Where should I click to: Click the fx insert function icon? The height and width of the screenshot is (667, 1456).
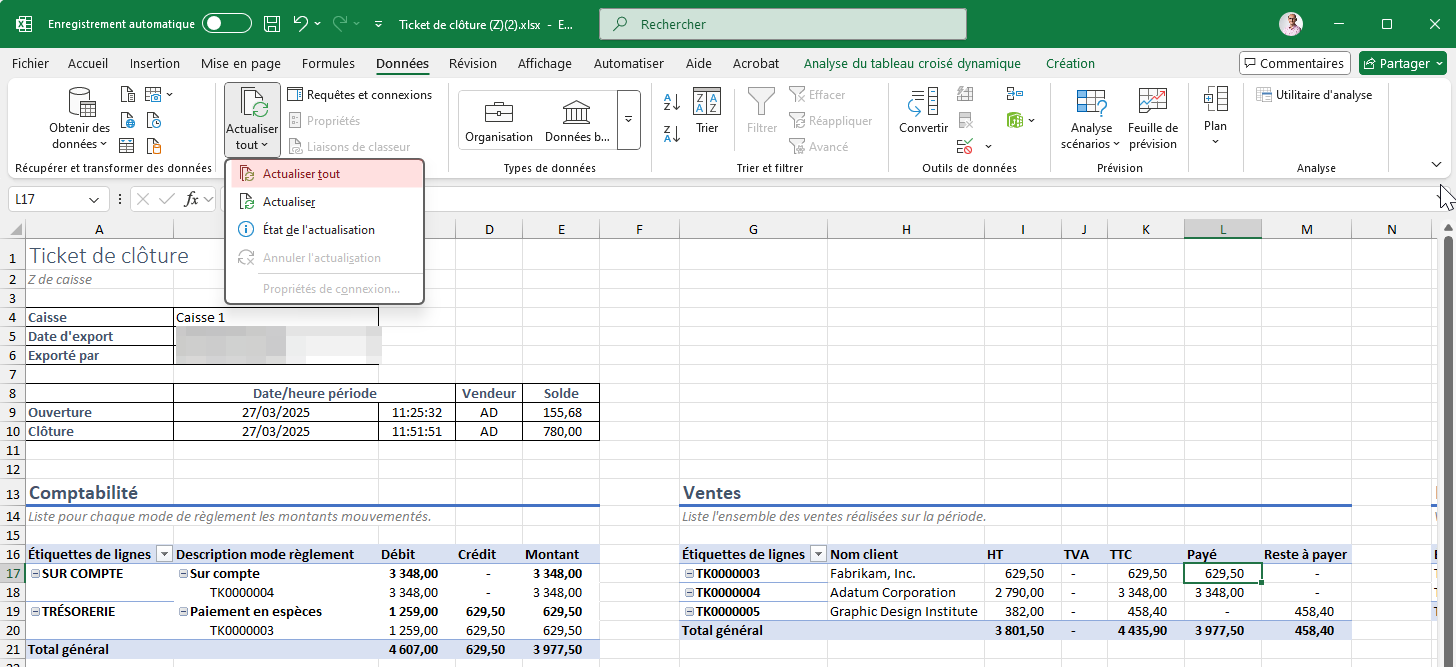click(192, 199)
